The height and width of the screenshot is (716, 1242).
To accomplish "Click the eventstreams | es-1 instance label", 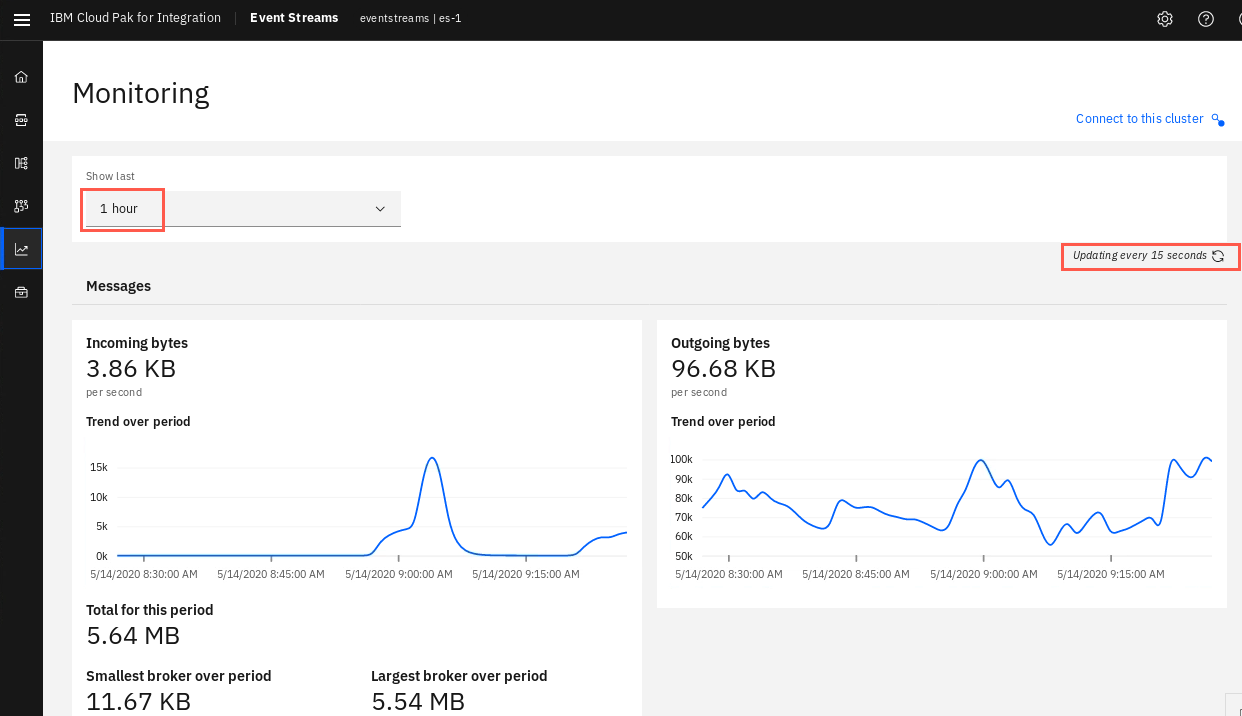I will pyautogui.click(x=410, y=18).
